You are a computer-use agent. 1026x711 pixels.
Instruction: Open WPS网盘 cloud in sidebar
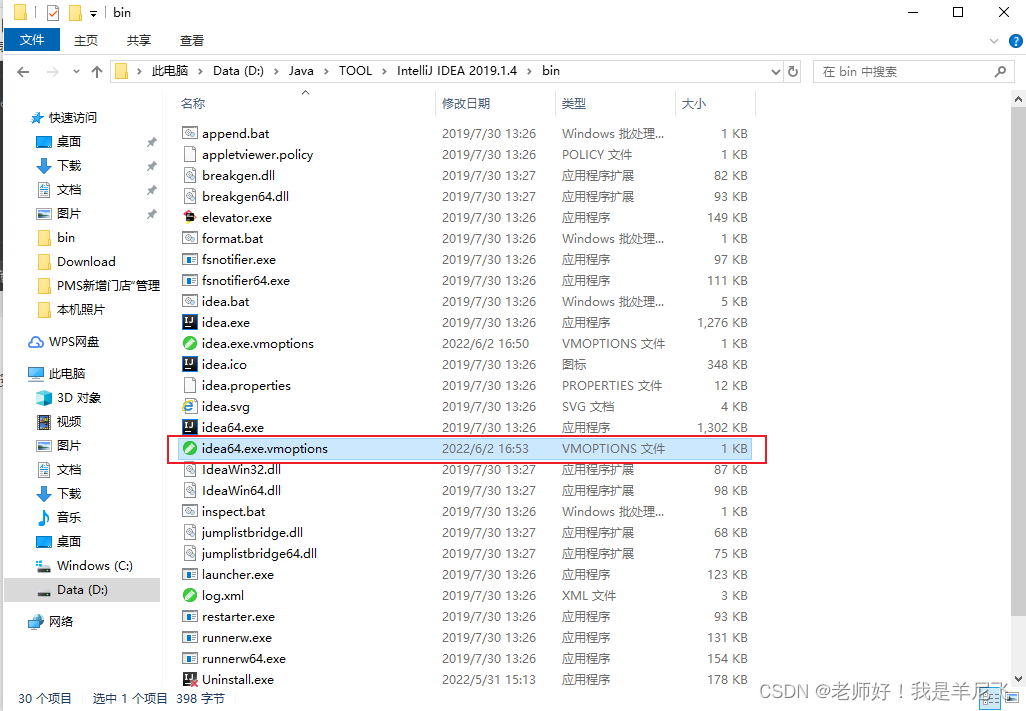pyautogui.click(x=64, y=341)
